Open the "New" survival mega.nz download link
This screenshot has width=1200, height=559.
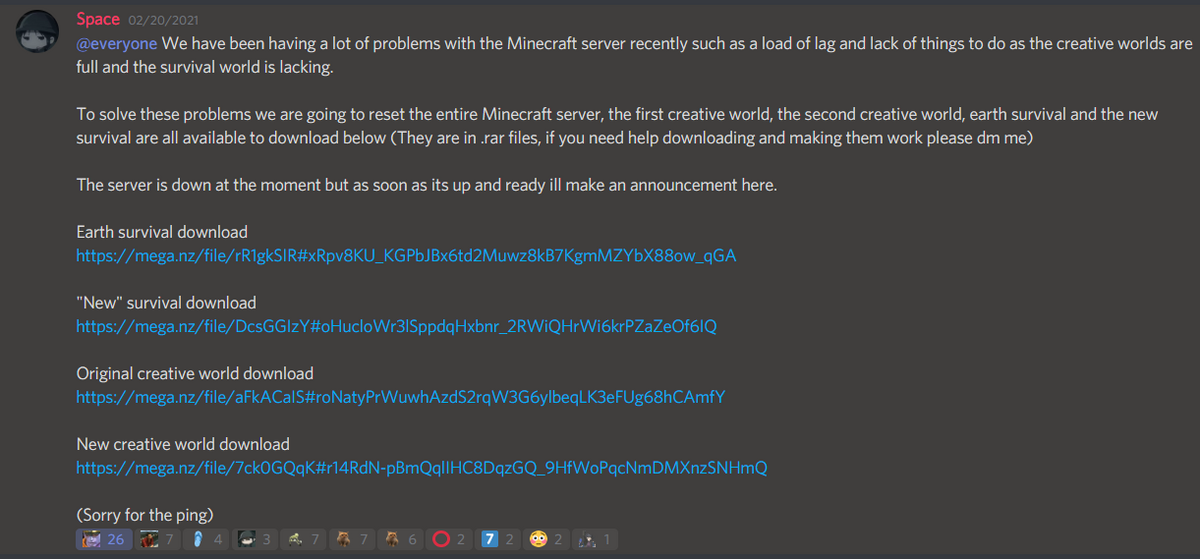(x=396, y=326)
